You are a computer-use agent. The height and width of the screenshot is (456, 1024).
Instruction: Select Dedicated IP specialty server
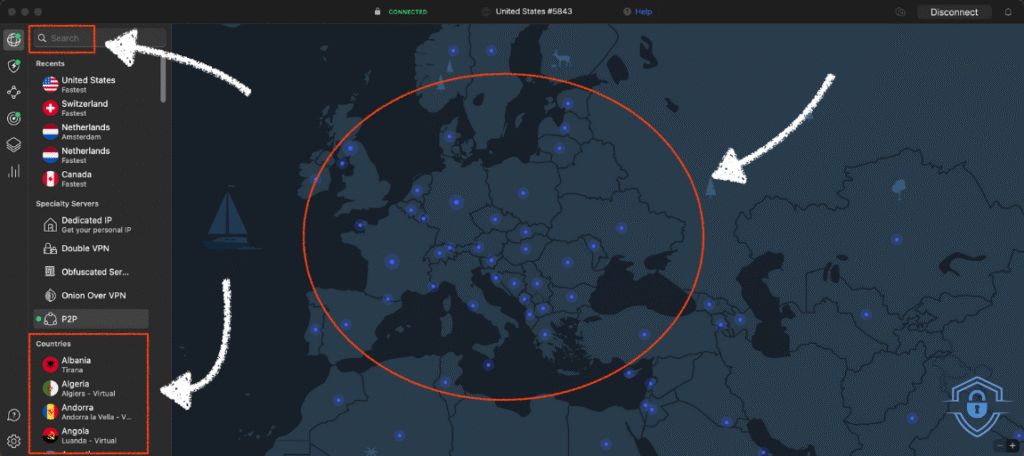pyautogui.click(x=91, y=225)
